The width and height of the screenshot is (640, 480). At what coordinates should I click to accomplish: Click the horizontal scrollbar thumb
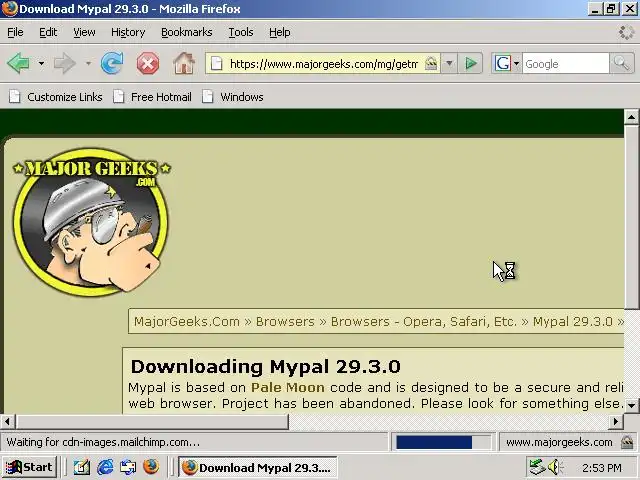[x=152, y=422]
